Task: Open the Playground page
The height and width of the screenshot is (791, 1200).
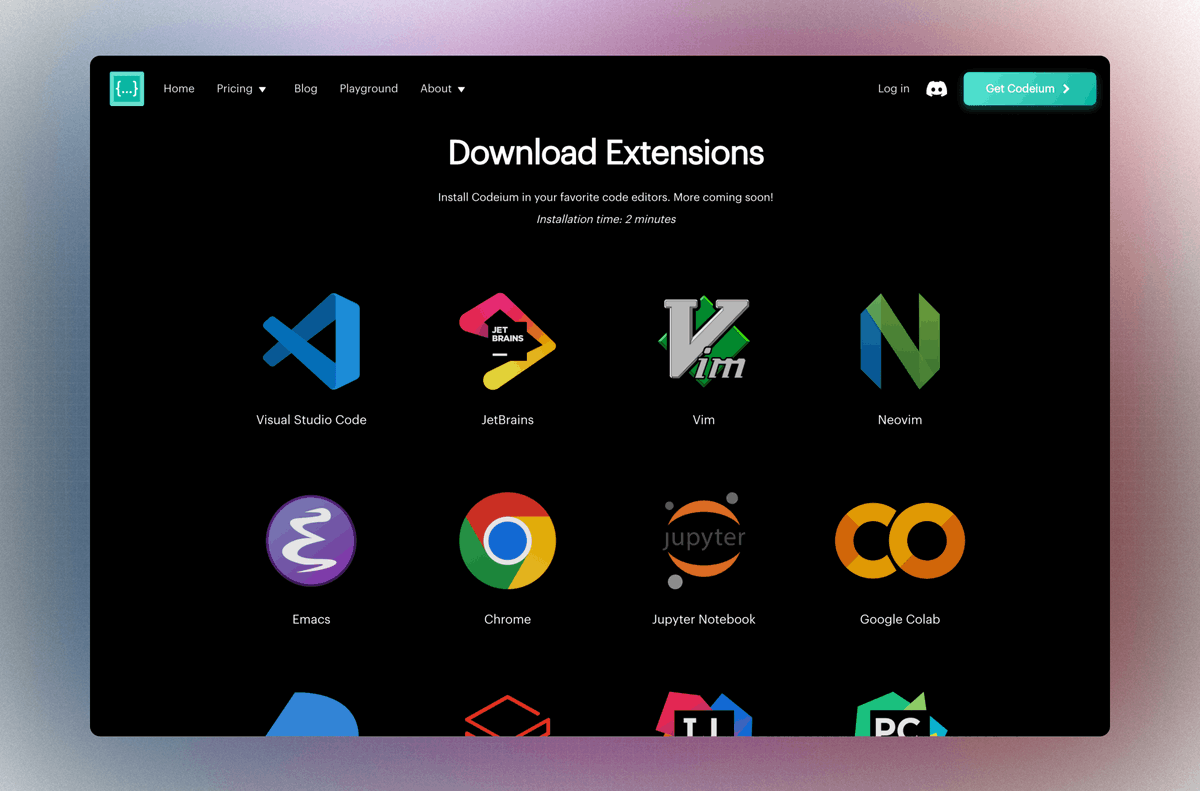Action: (369, 89)
